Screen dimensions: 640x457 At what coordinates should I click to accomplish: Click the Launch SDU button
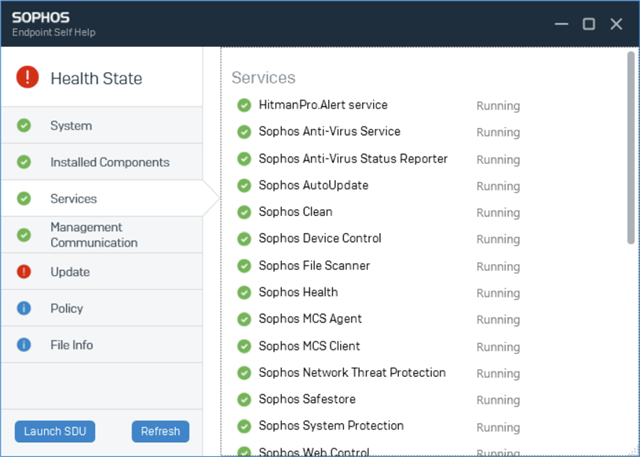pyautogui.click(x=55, y=431)
